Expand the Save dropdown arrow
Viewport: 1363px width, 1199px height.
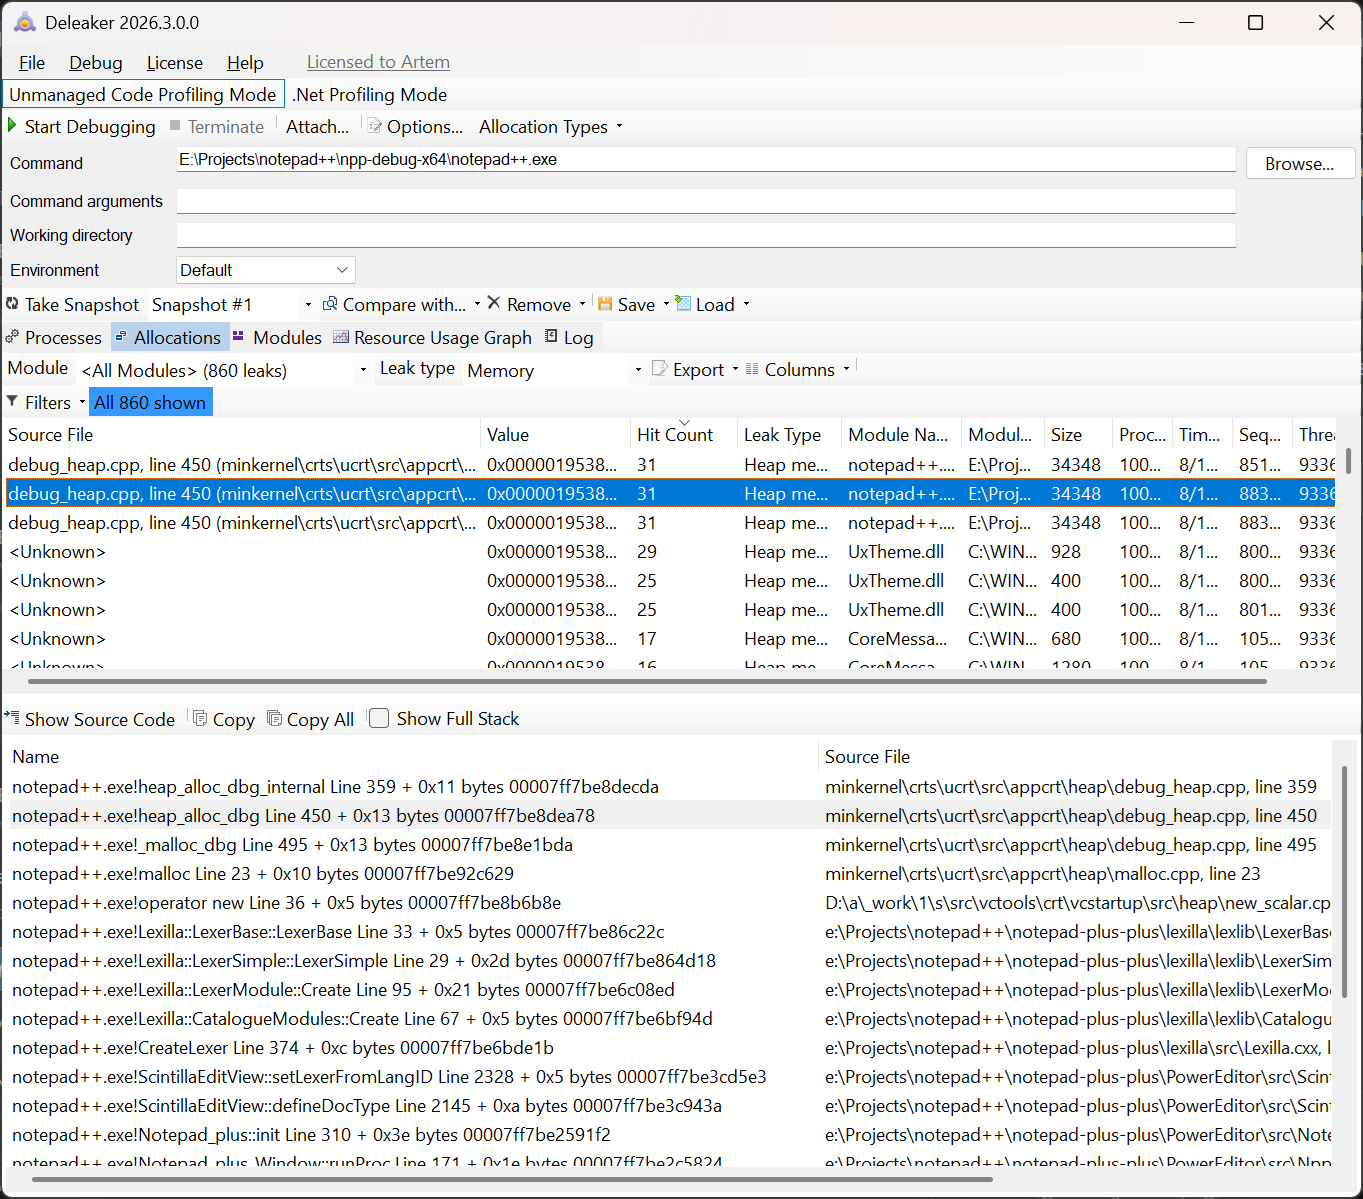click(666, 304)
